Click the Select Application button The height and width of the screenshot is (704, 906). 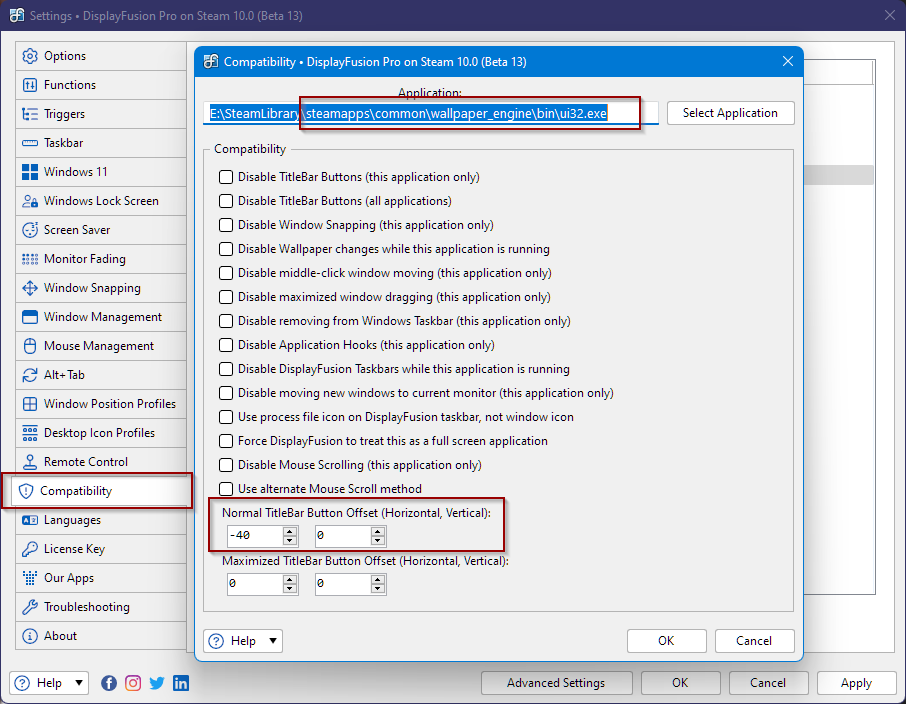pyautogui.click(x=730, y=113)
